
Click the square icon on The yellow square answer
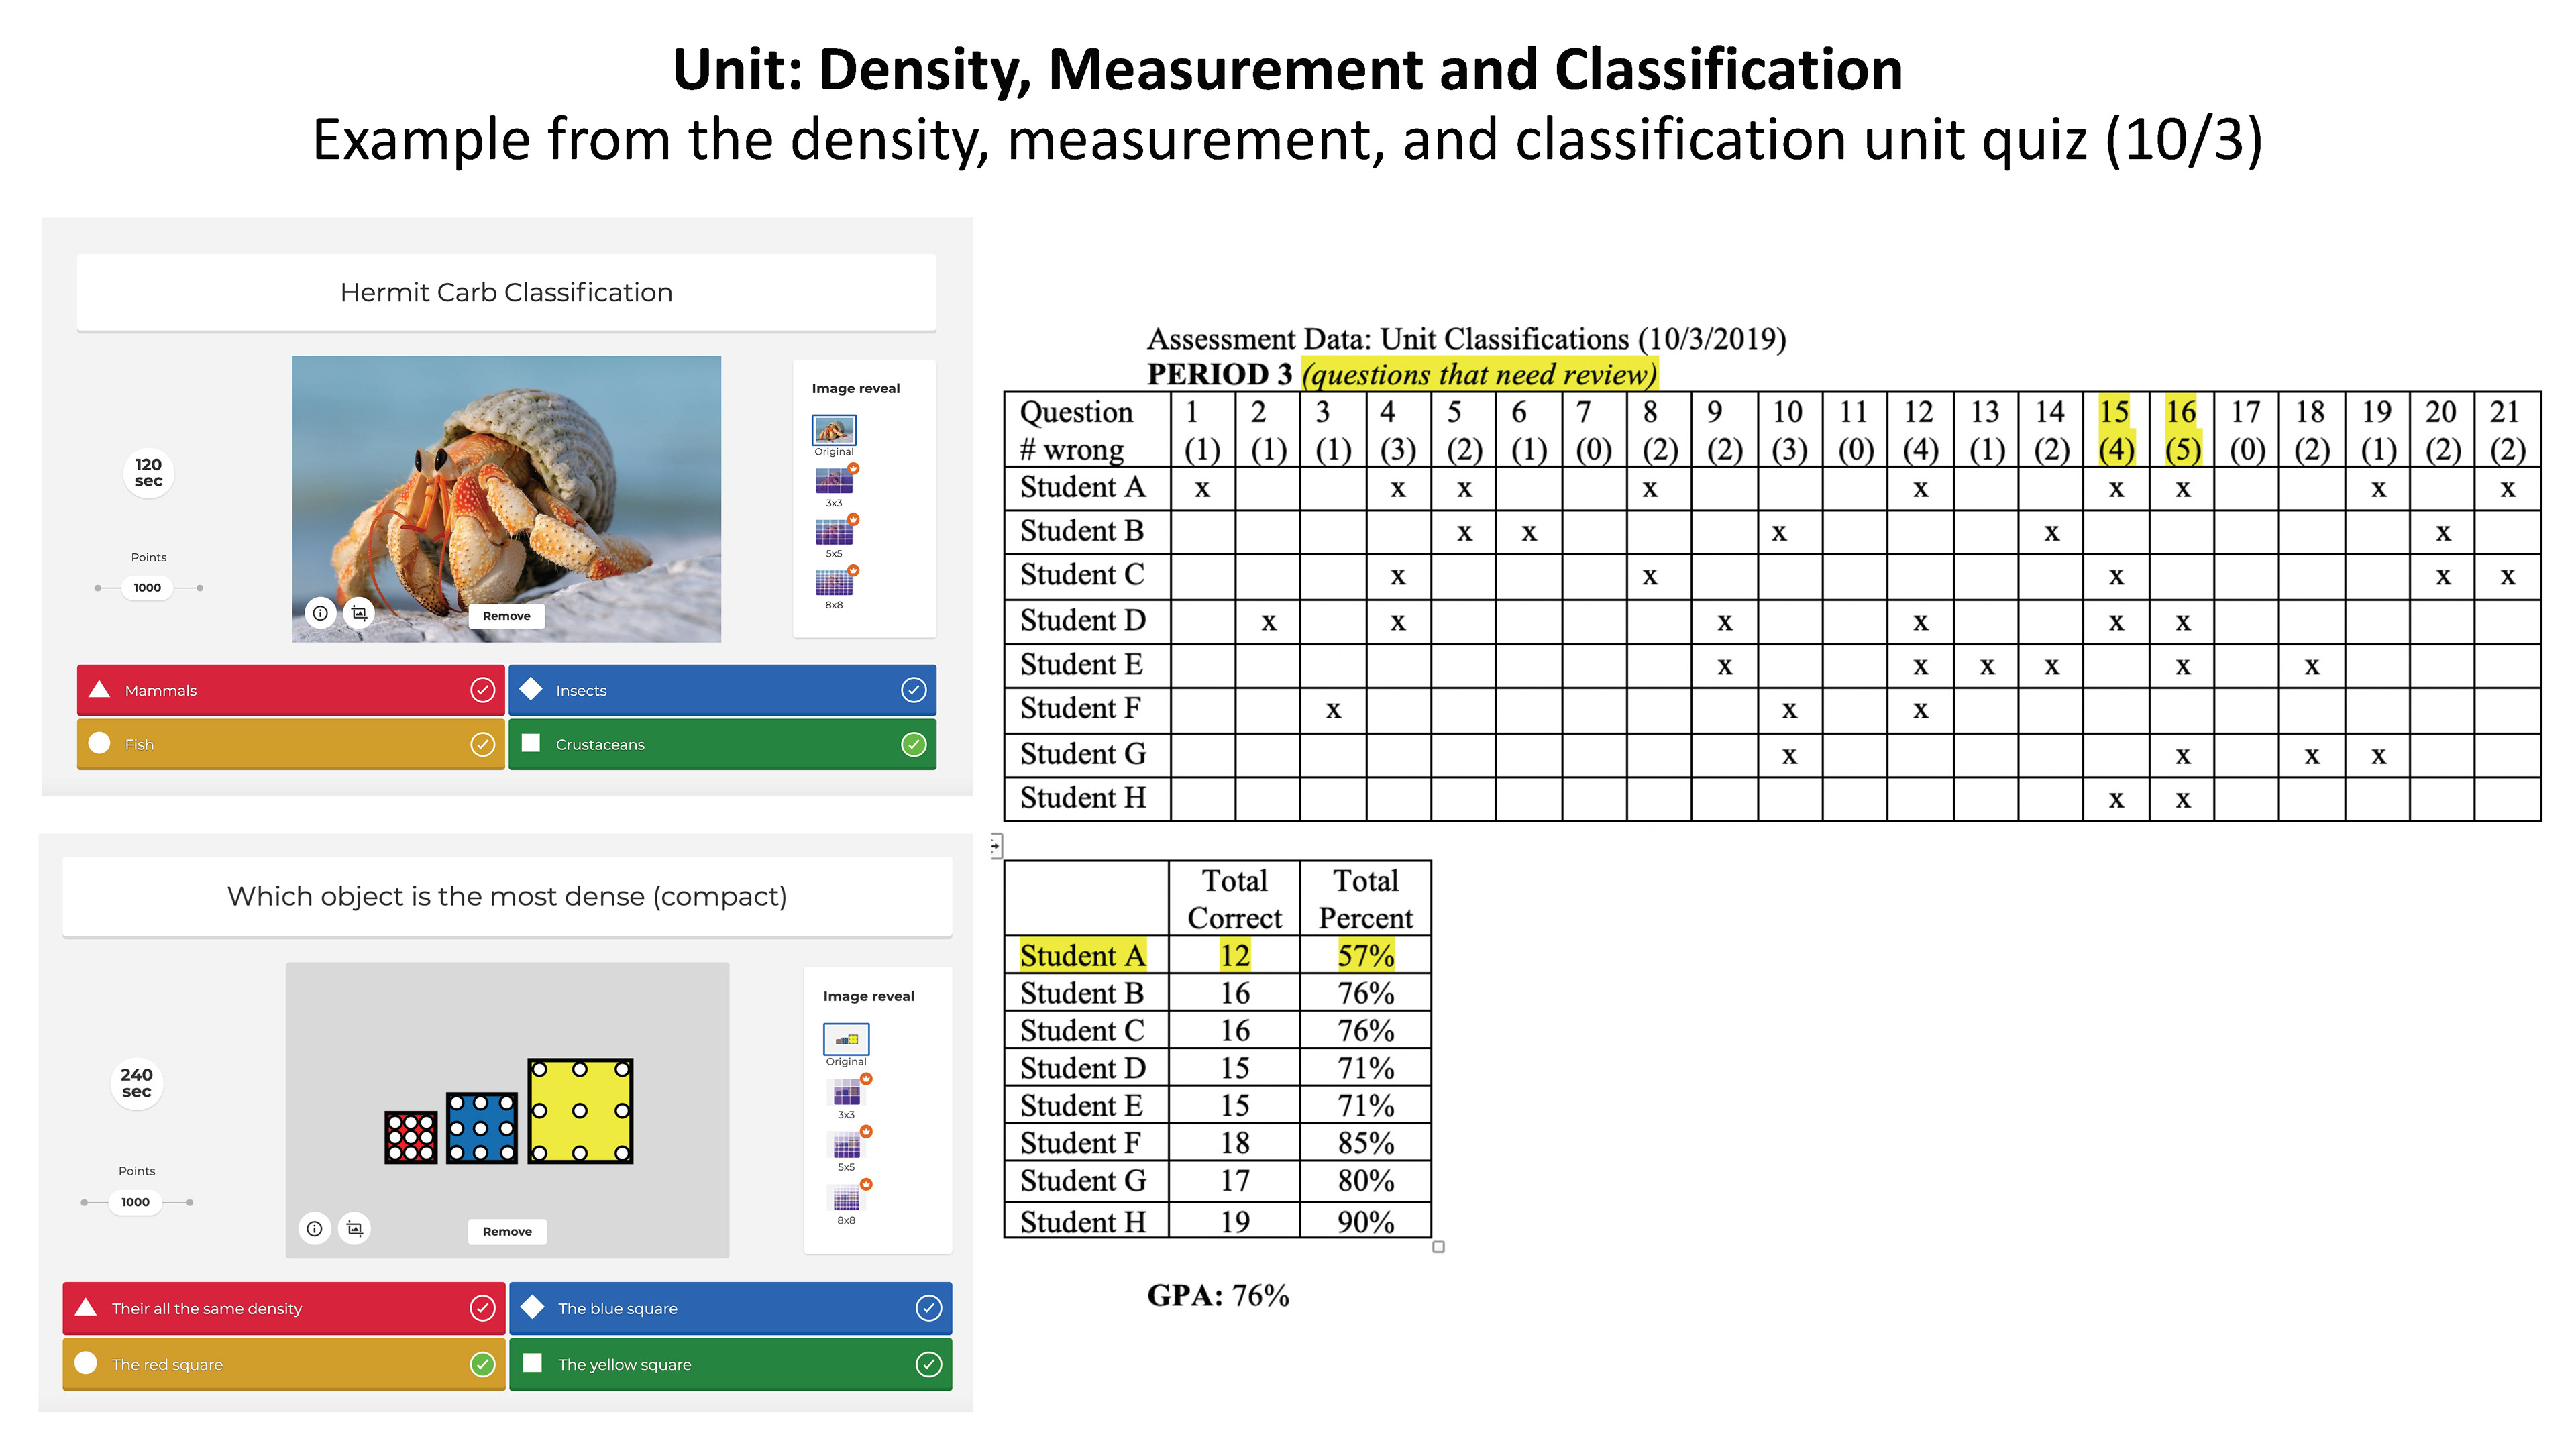click(x=532, y=1363)
